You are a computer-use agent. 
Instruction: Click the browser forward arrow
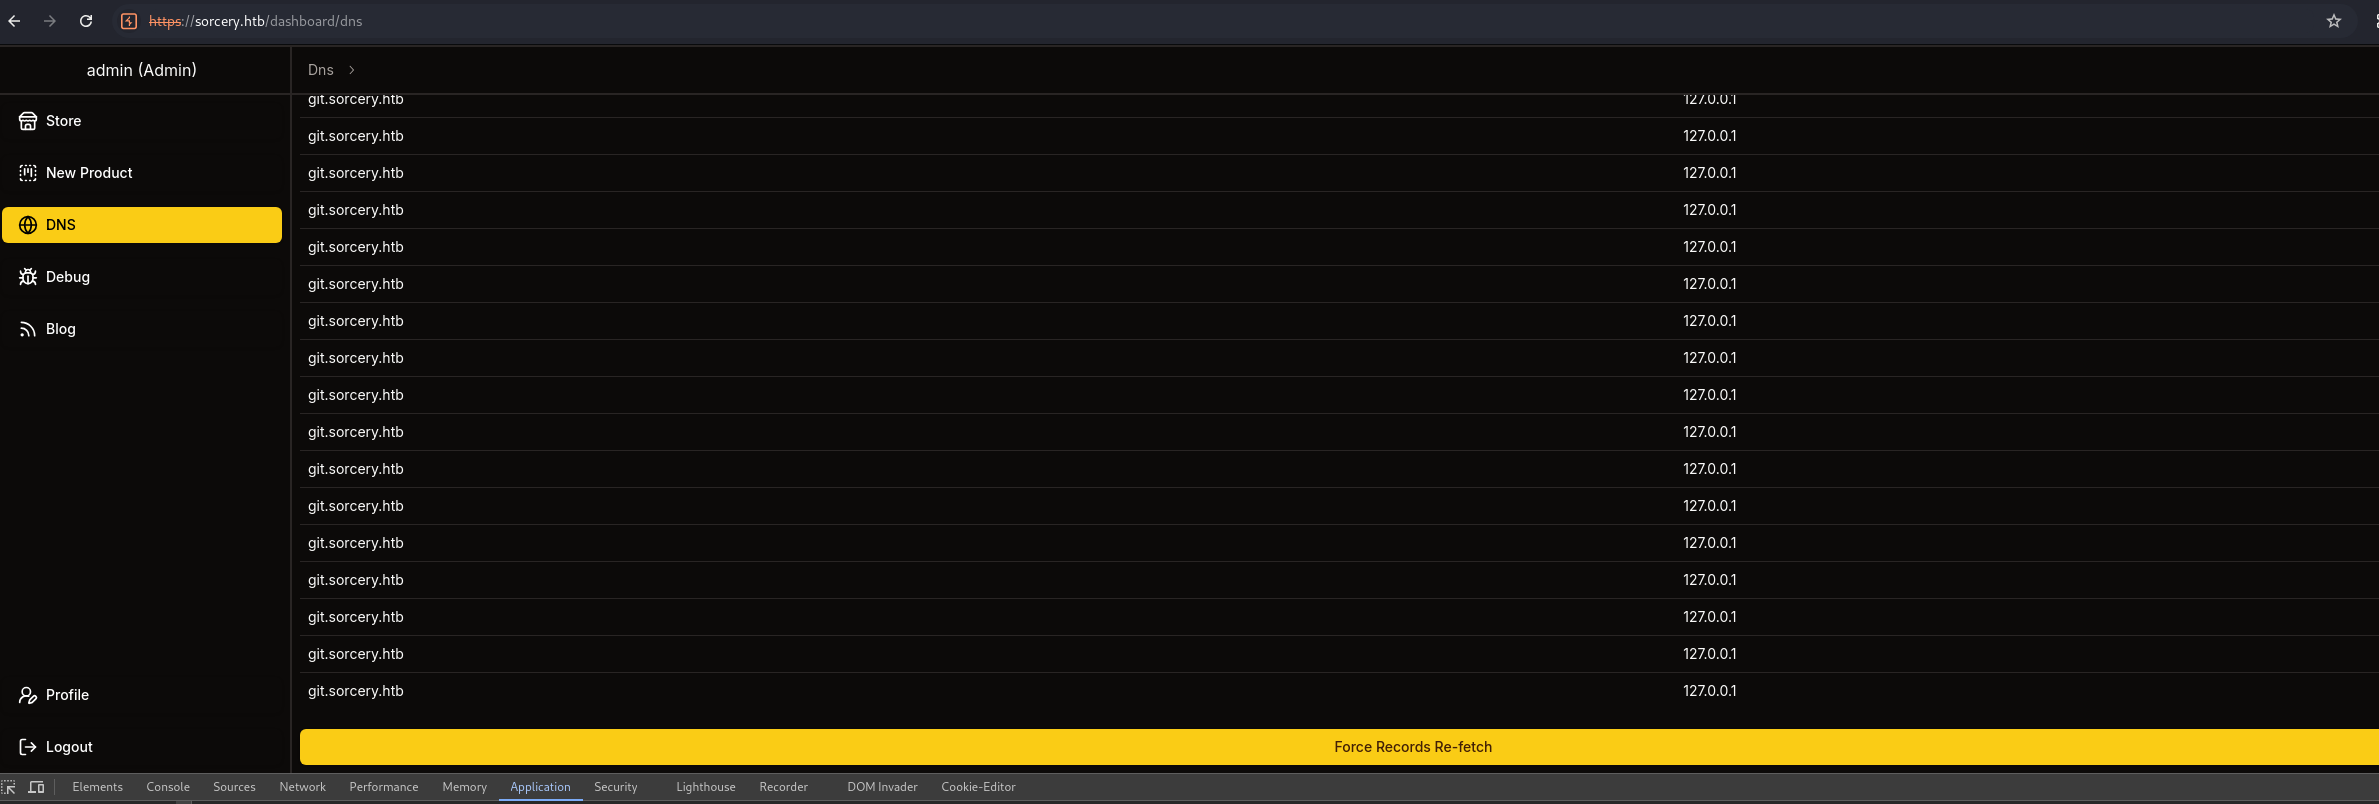[x=50, y=21]
